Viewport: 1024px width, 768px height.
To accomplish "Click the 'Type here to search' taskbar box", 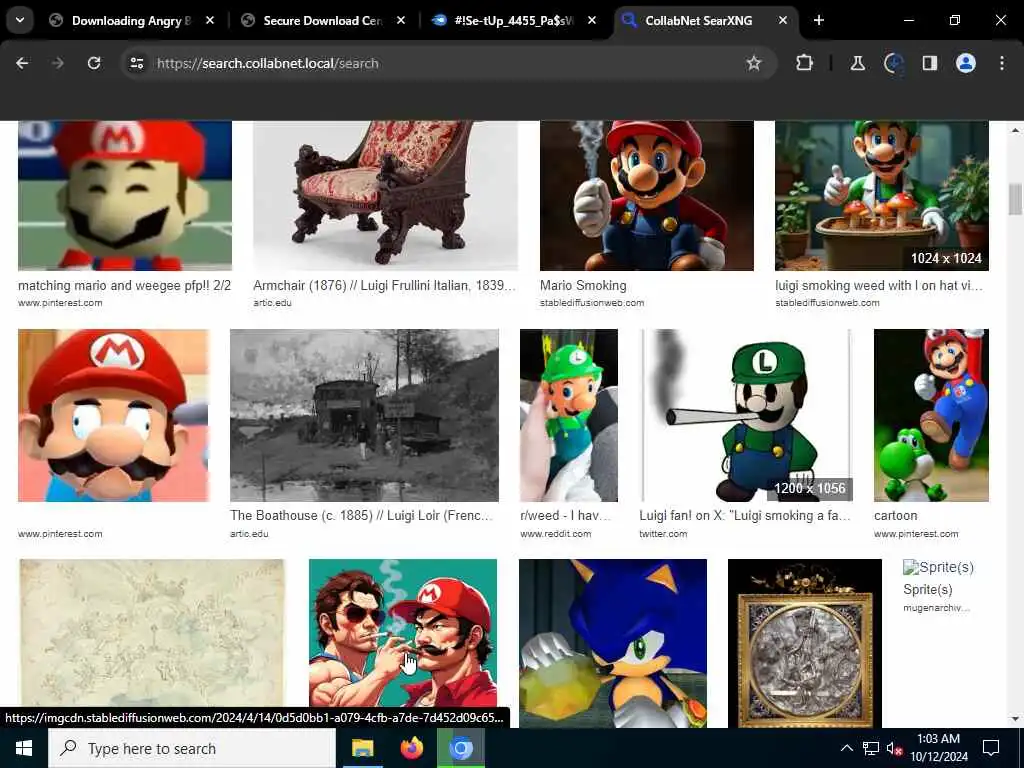I will point(192,748).
